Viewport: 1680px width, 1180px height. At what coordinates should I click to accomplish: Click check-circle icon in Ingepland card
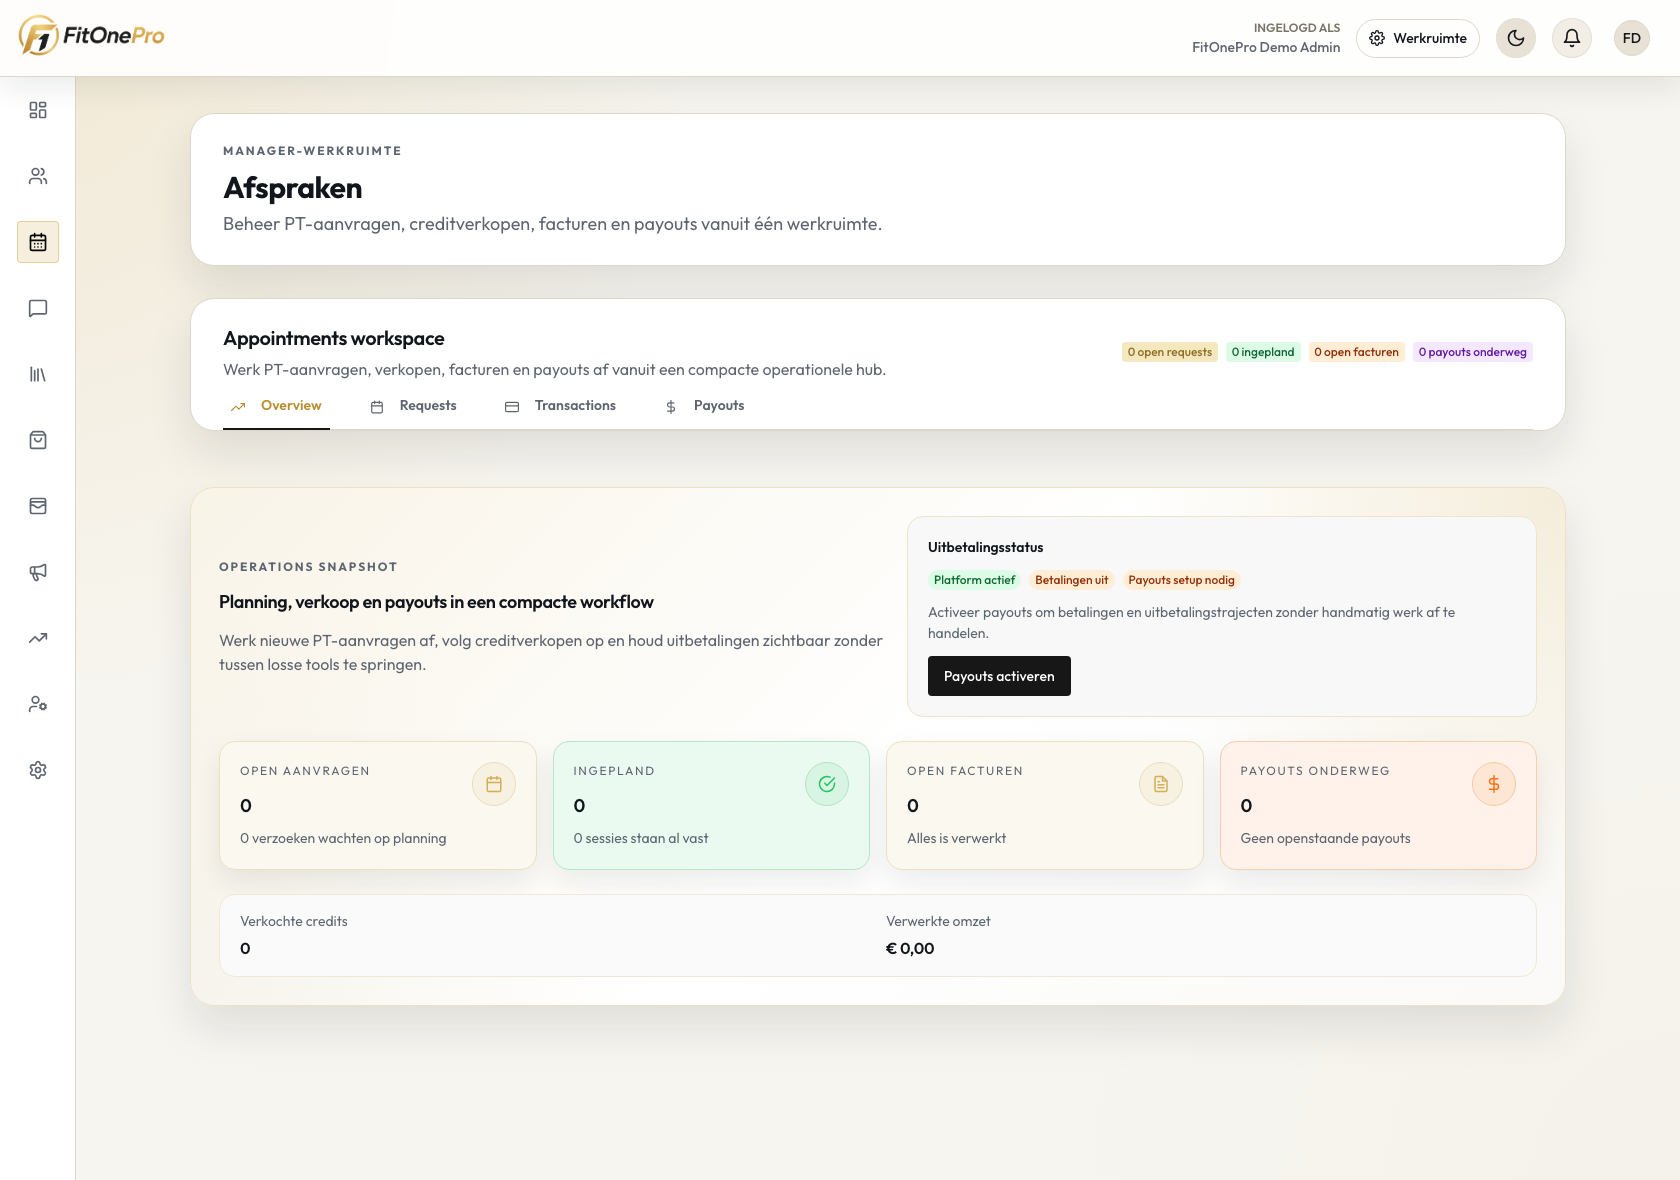tap(827, 784)
